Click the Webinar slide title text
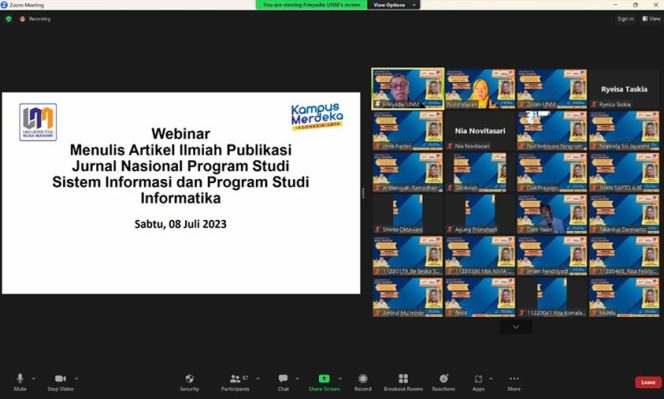The height and width of the screenshot is (399, 664). pos(181,166)
